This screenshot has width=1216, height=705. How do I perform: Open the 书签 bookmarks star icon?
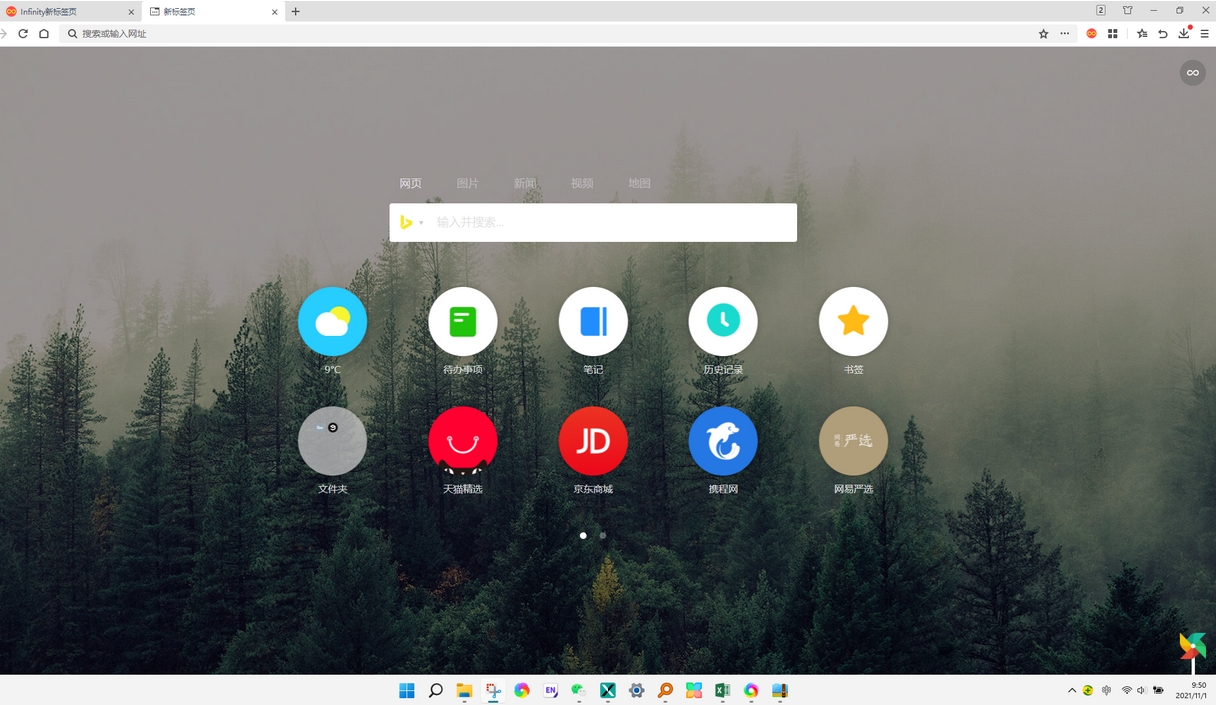pos(853,321)
